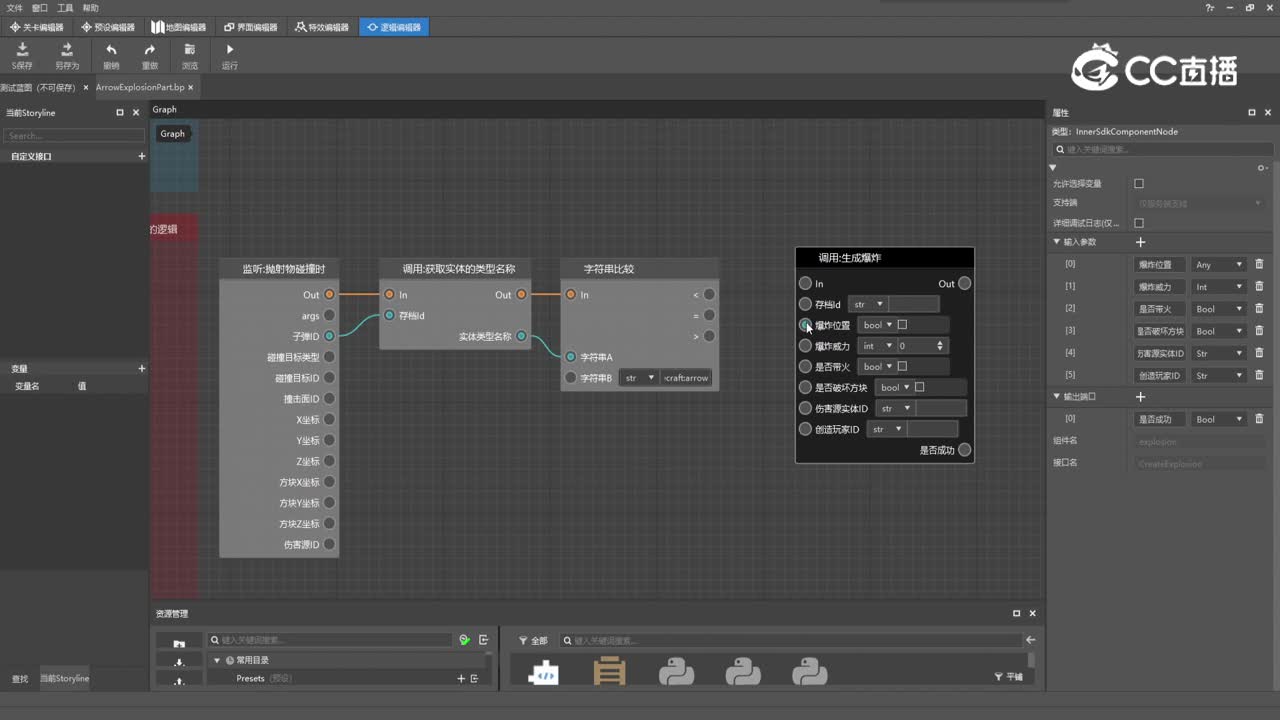Redo with the 重做 arrow icon
Image resolution: width=1280 pixels, height=720 pixels.
pyautogui.click(x=150, y=50)
